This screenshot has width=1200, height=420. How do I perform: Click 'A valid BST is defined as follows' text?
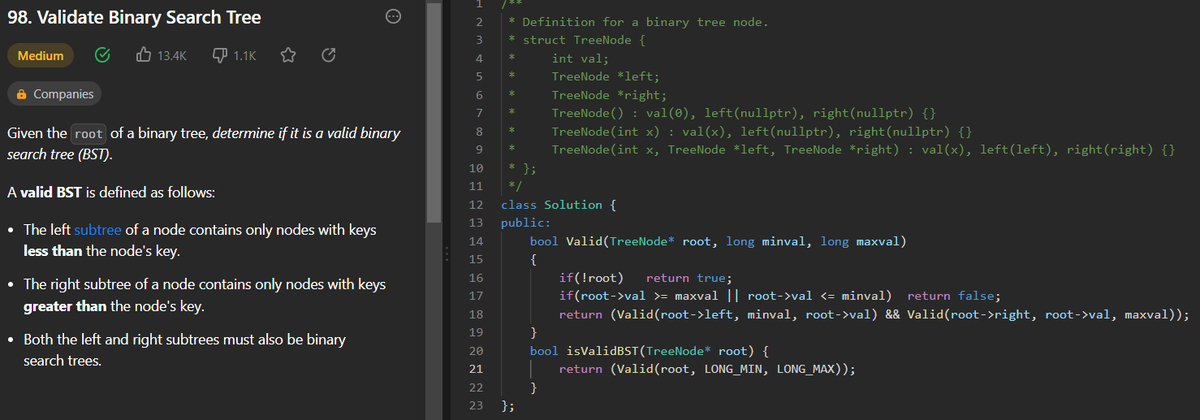pyautogui.click(x=110, y=191)
